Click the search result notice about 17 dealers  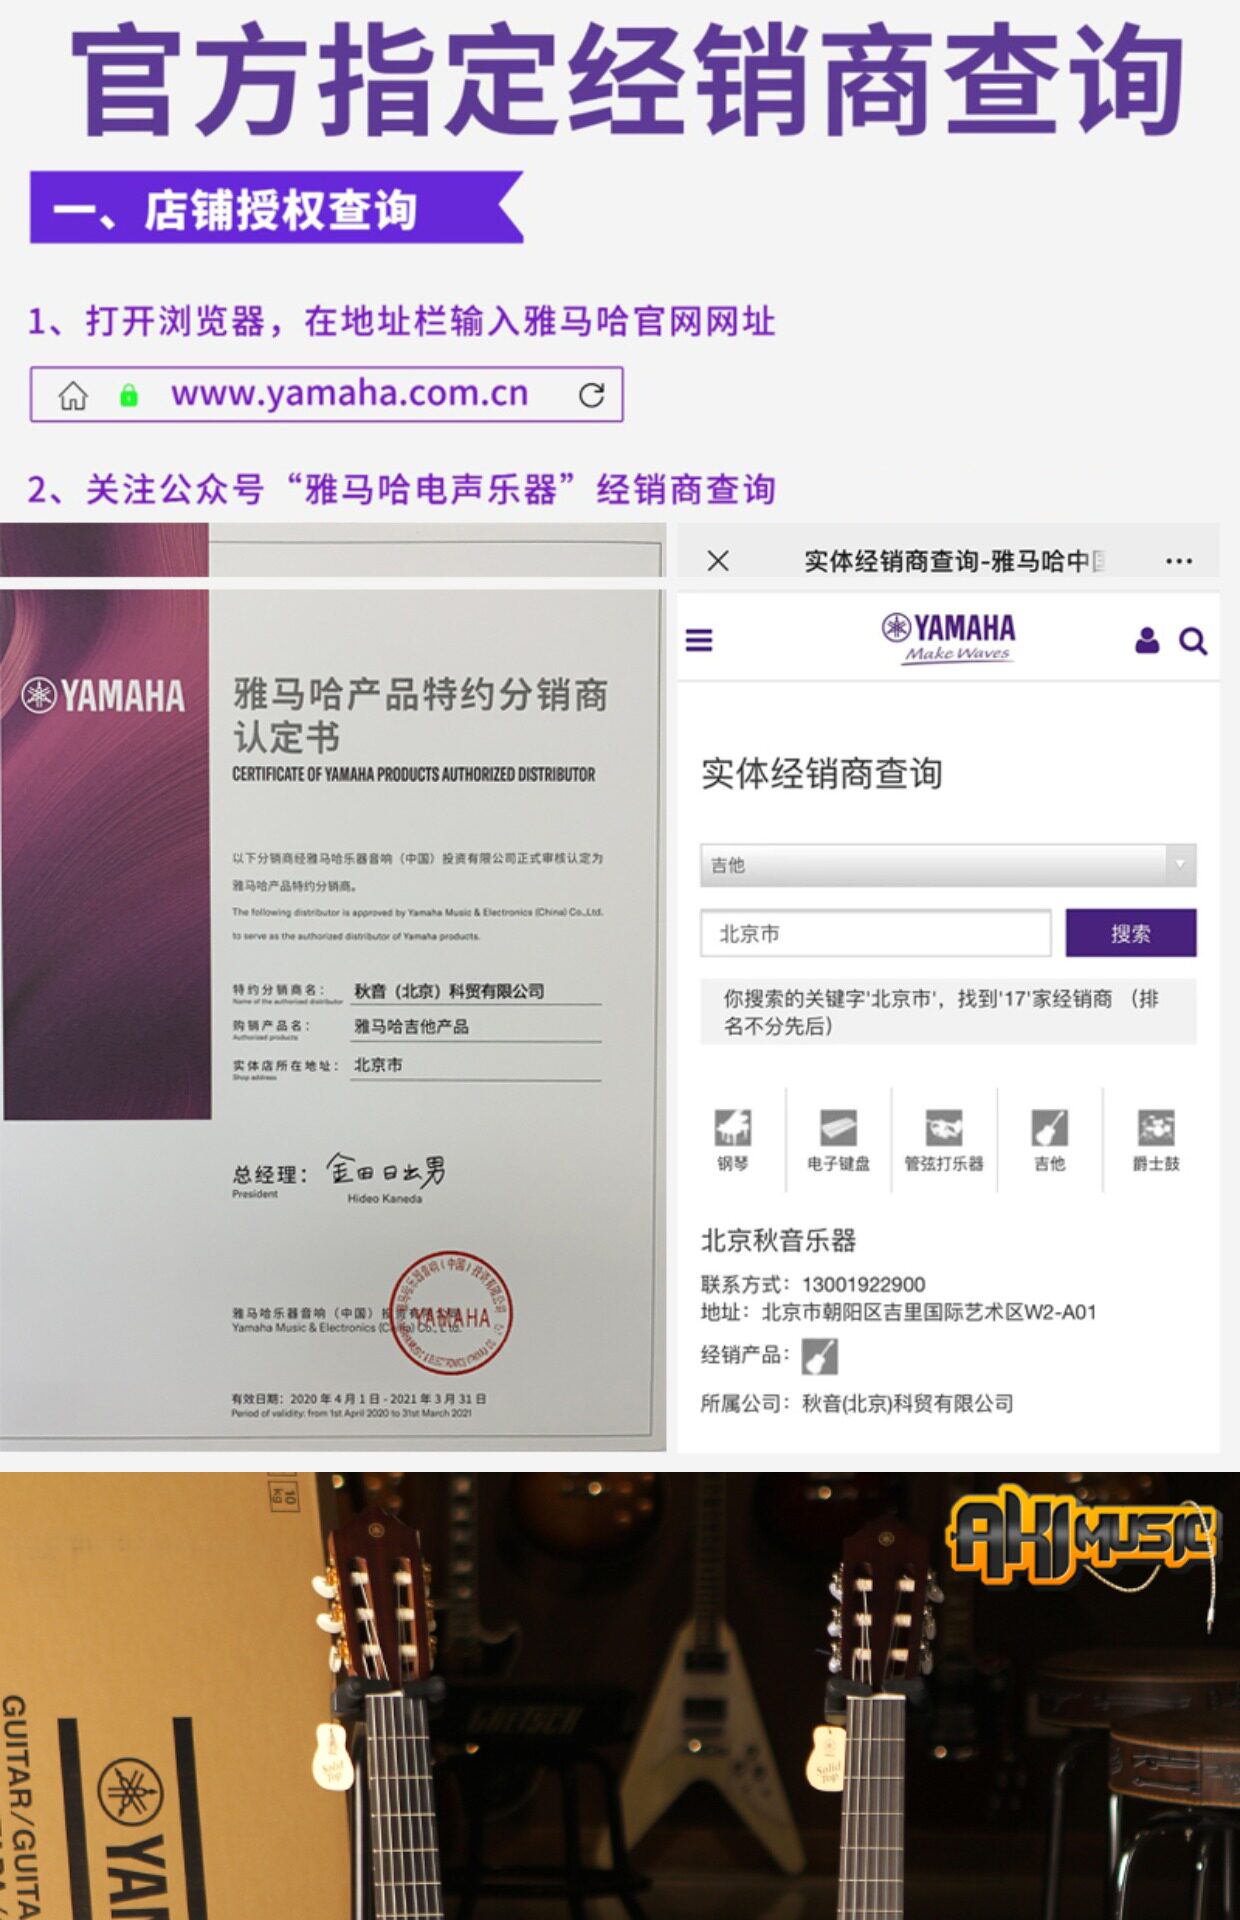pos(948,1012)
